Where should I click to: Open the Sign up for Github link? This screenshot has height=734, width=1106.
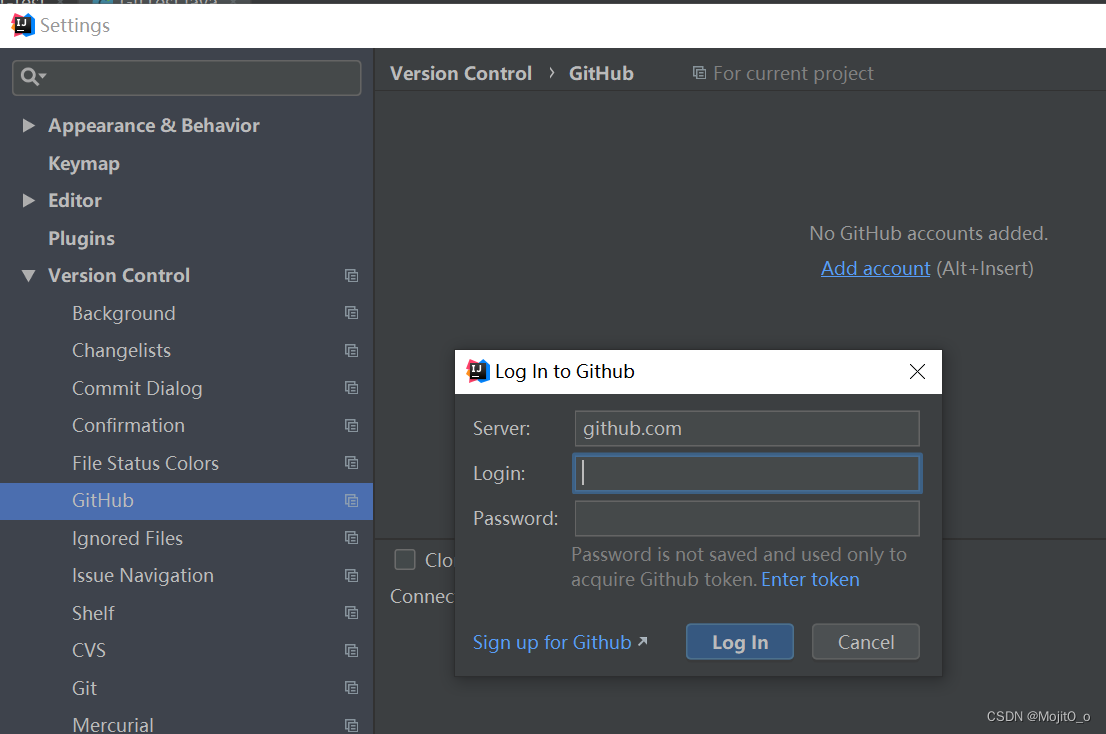pos(552,642)
